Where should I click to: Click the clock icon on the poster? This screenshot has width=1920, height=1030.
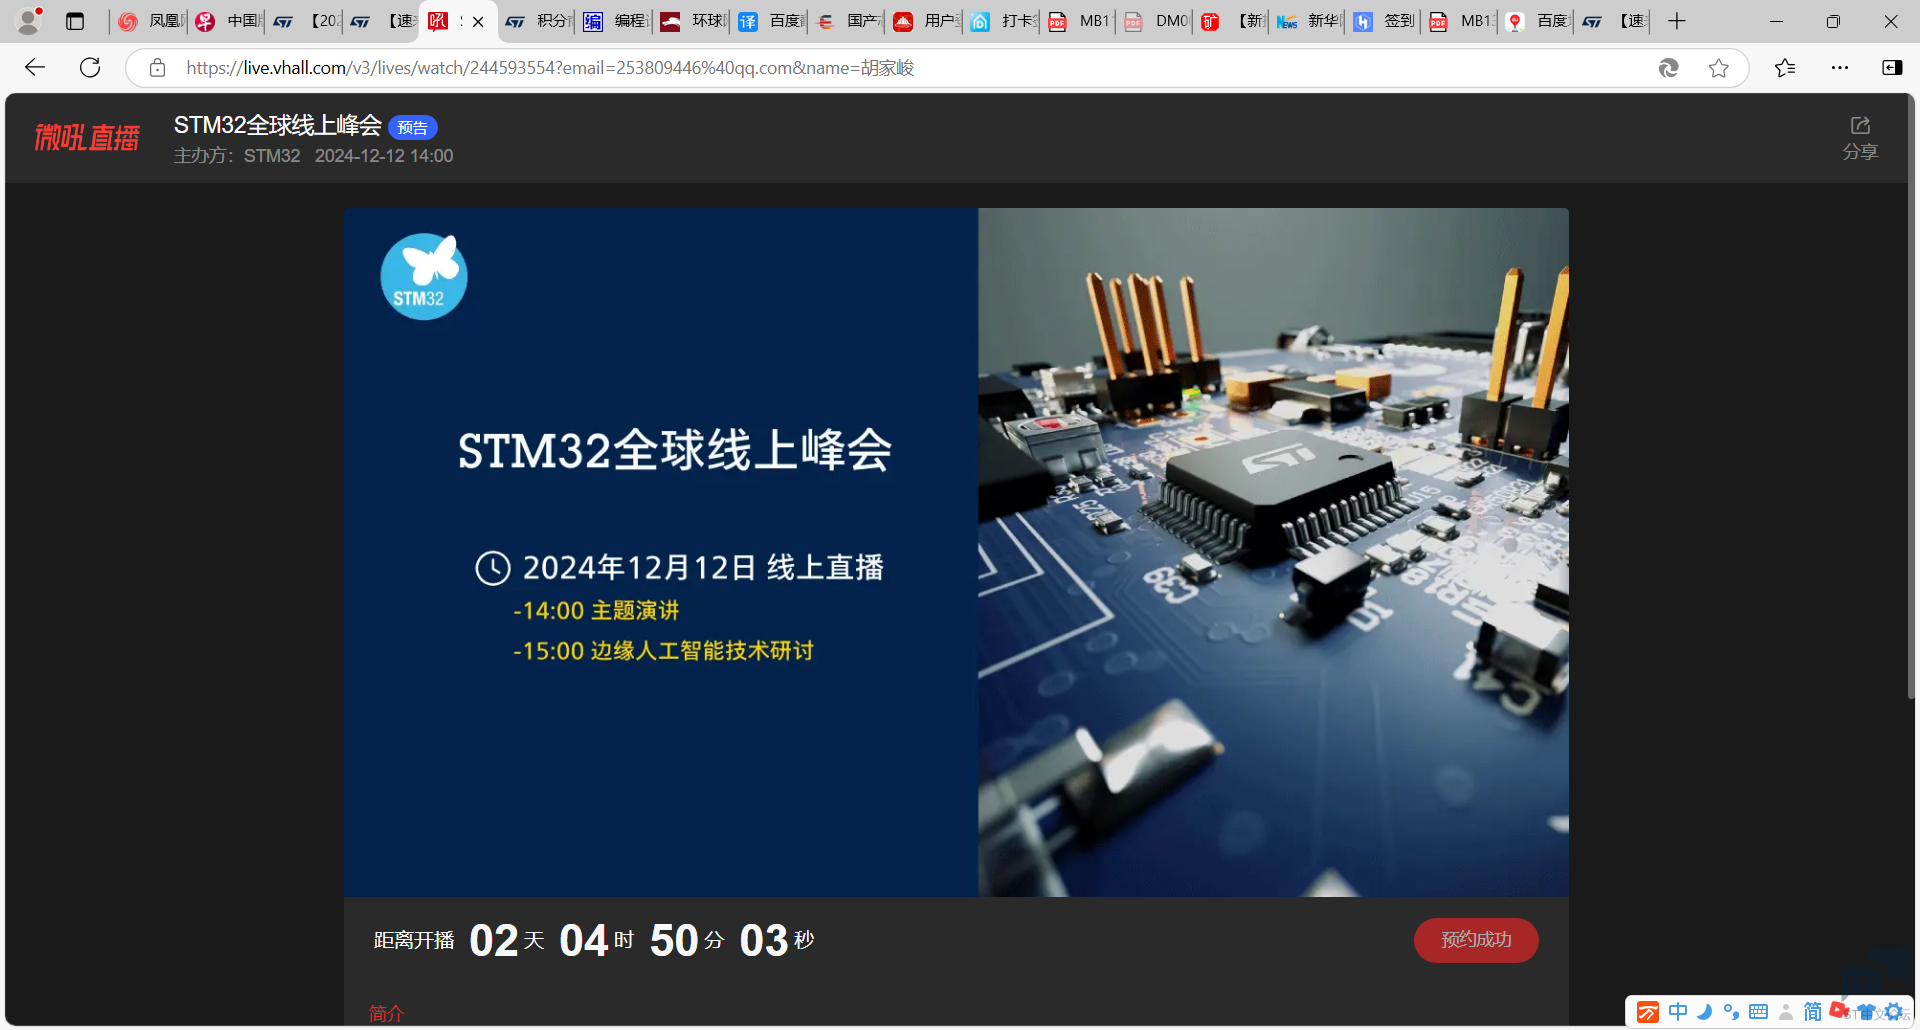(x=492, y=568)
